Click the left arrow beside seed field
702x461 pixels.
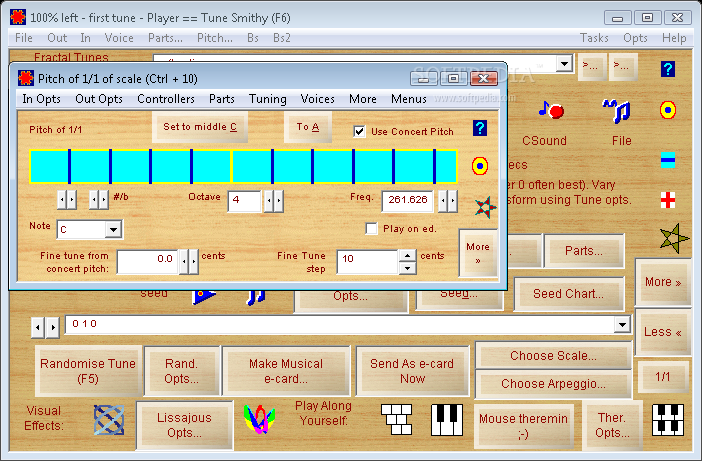38,327
